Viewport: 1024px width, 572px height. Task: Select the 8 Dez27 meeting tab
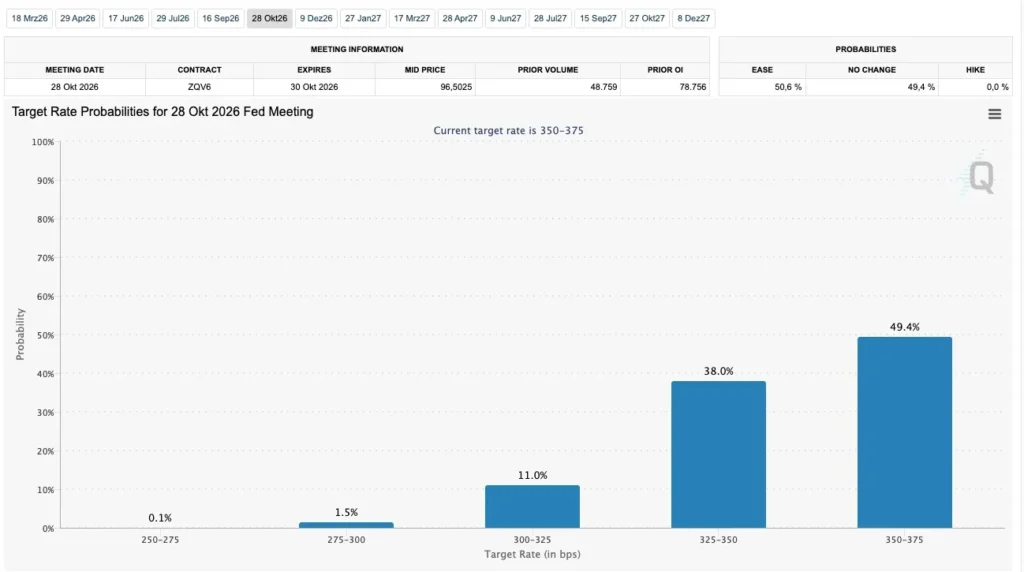(x=694, y=18)
